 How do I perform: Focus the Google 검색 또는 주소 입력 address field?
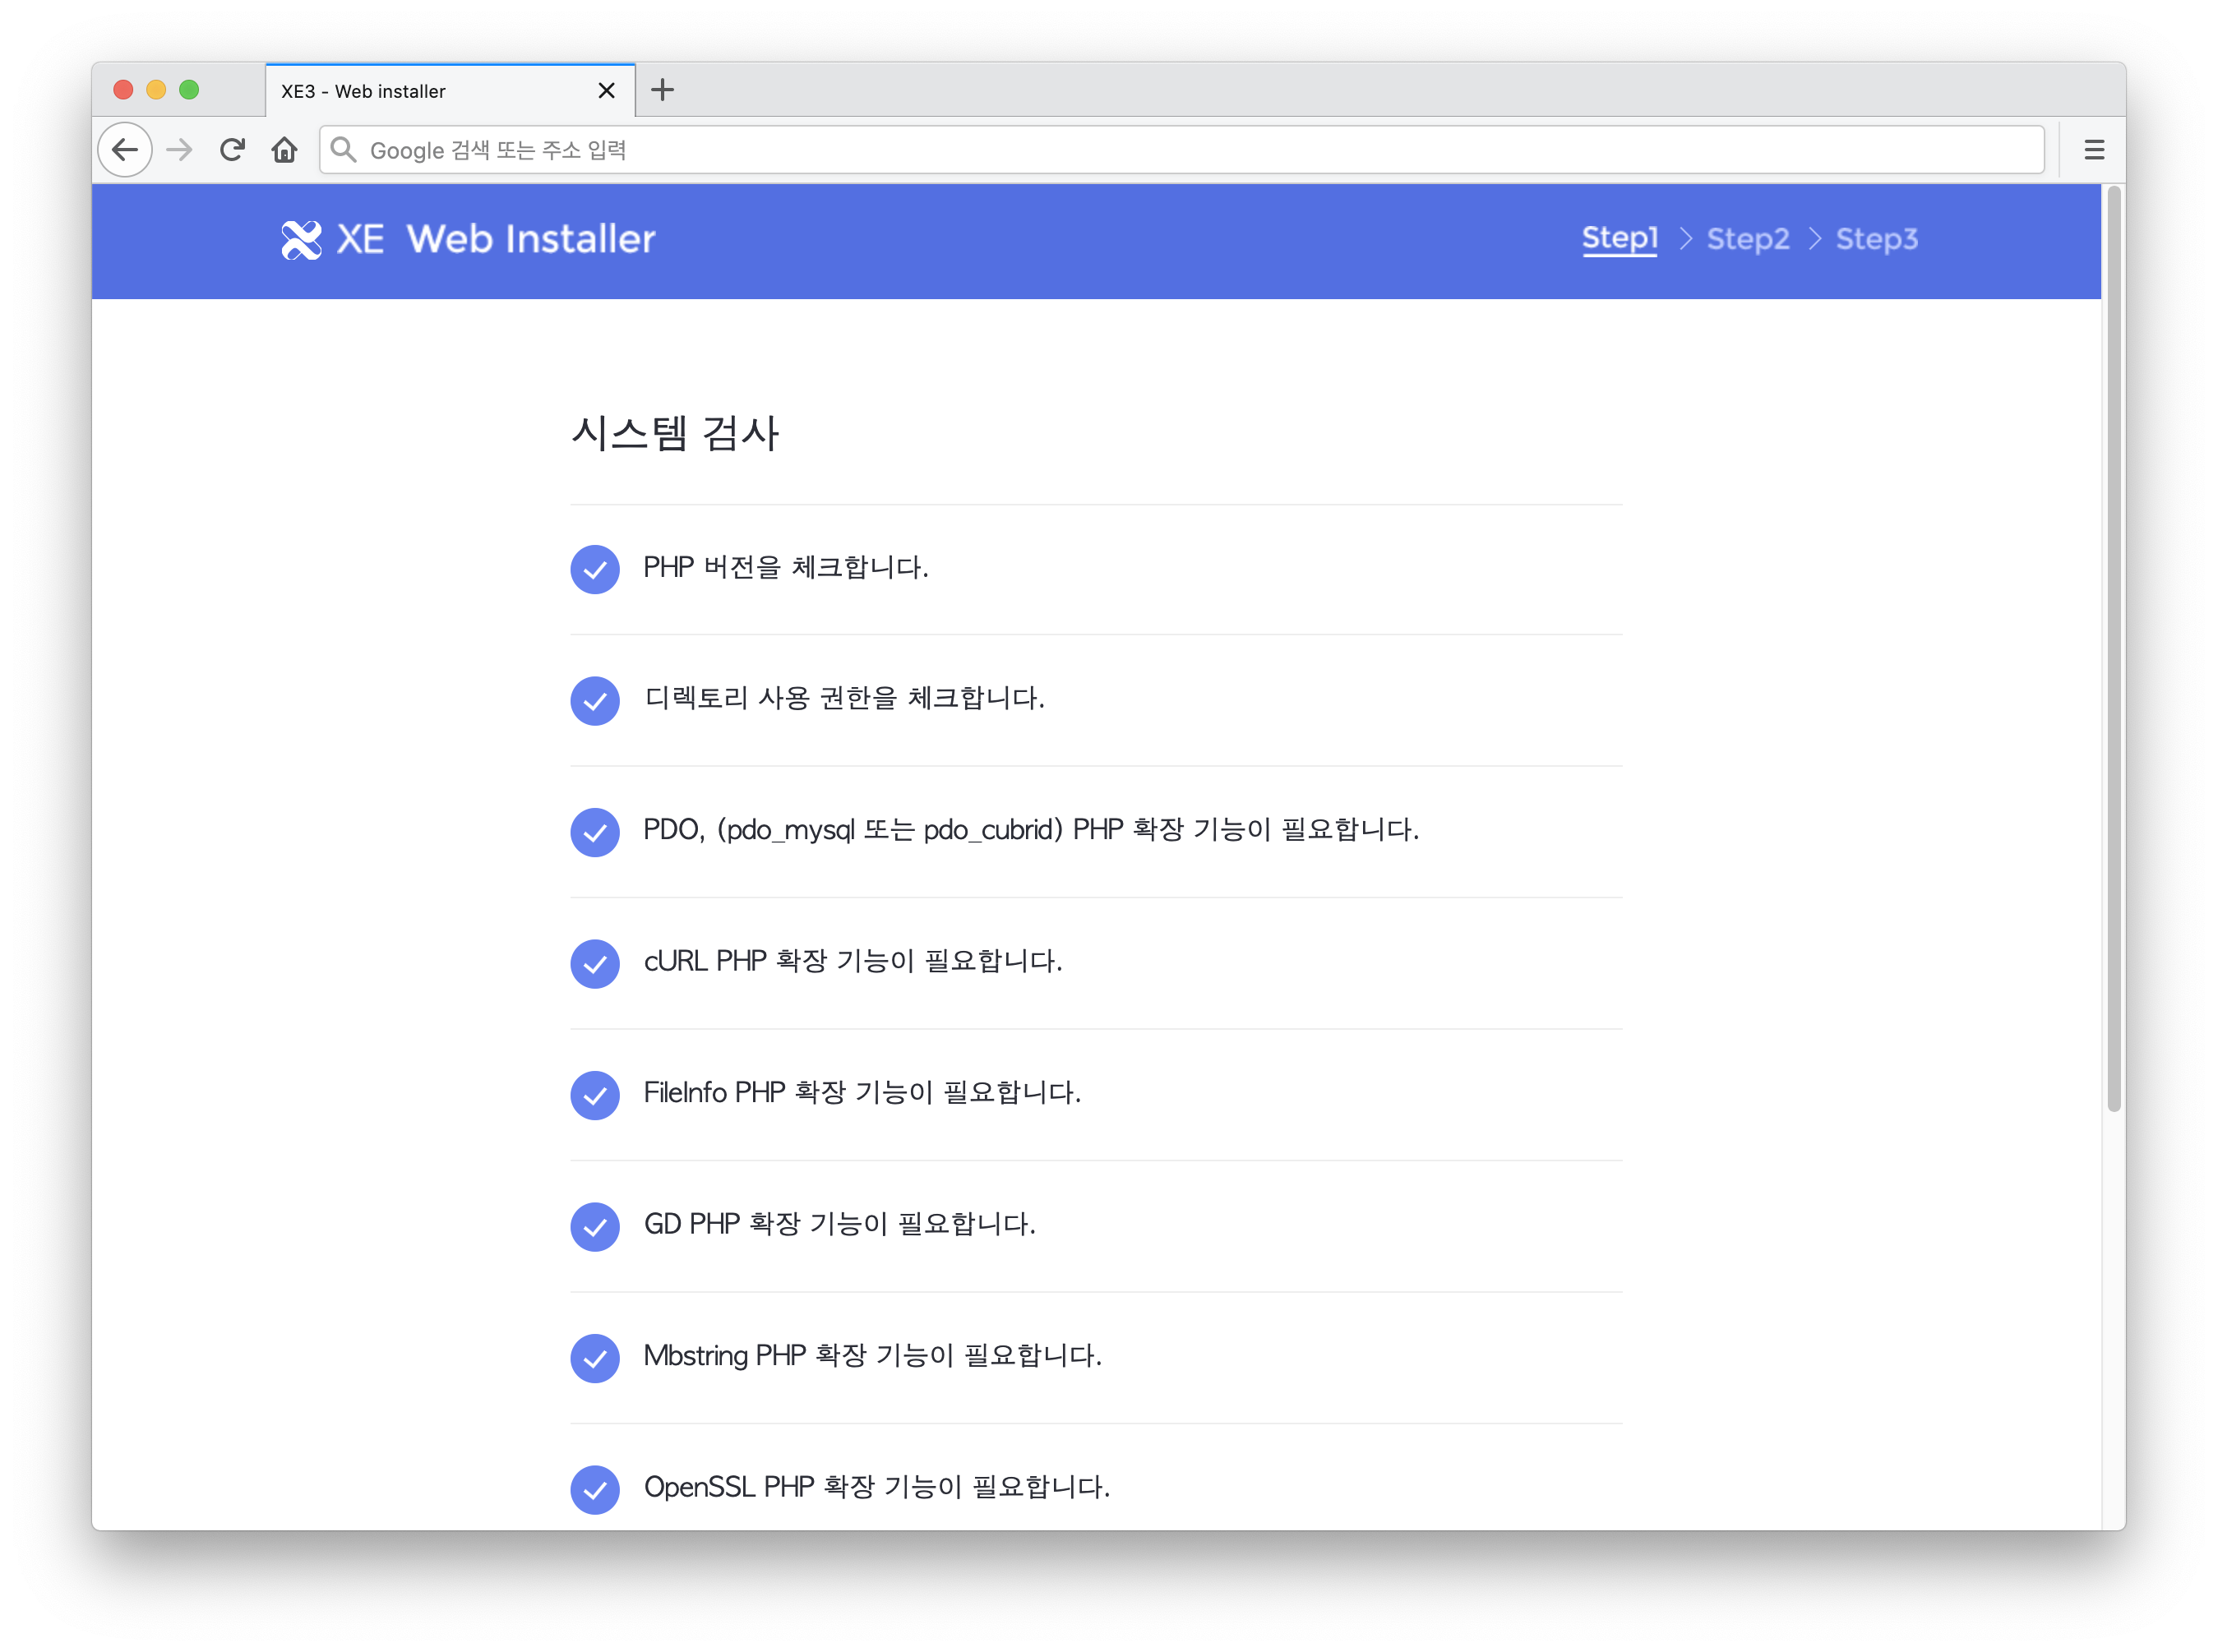(x=1181, y=150)
